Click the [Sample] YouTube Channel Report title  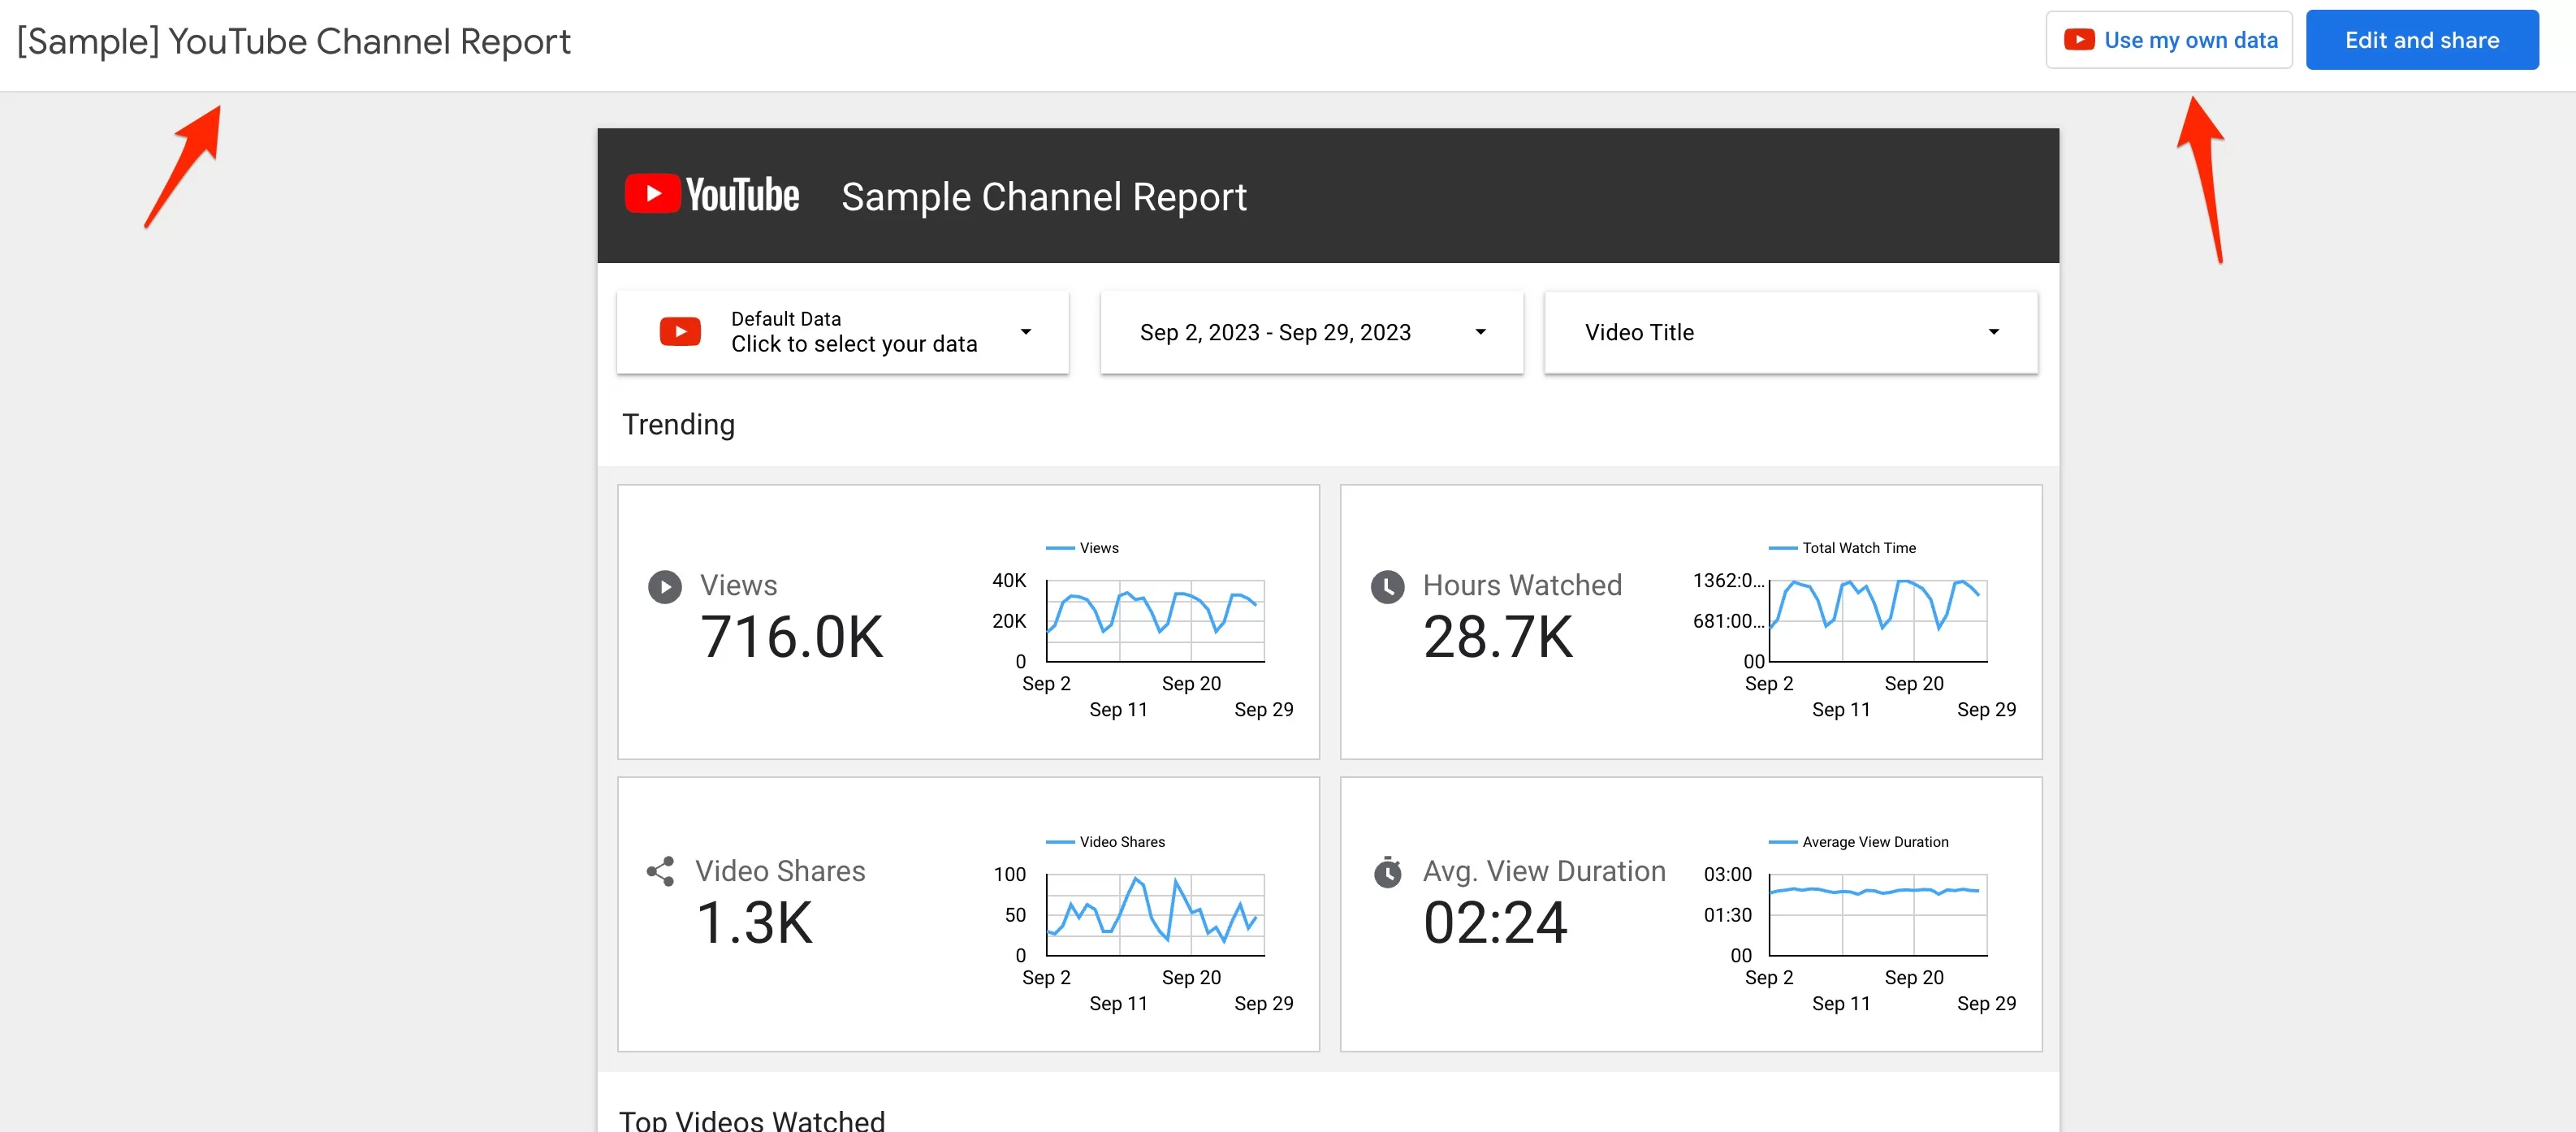293,42
